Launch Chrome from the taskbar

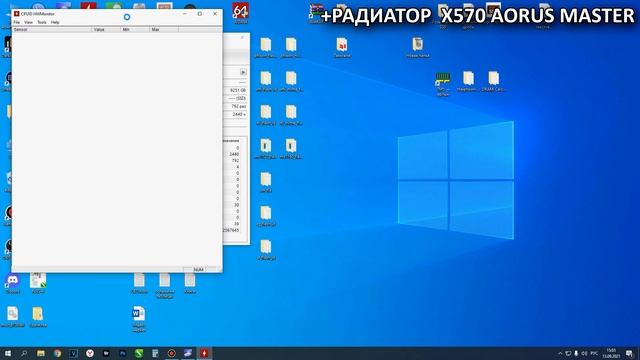tap(57, 353)
